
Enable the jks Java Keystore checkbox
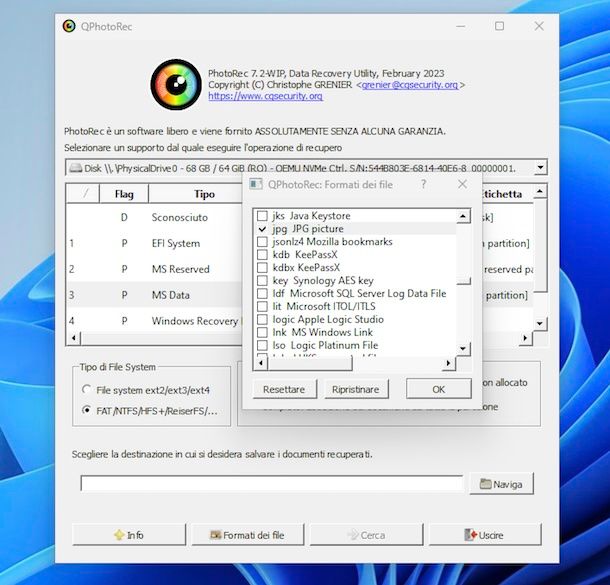(x=263, y=215)
